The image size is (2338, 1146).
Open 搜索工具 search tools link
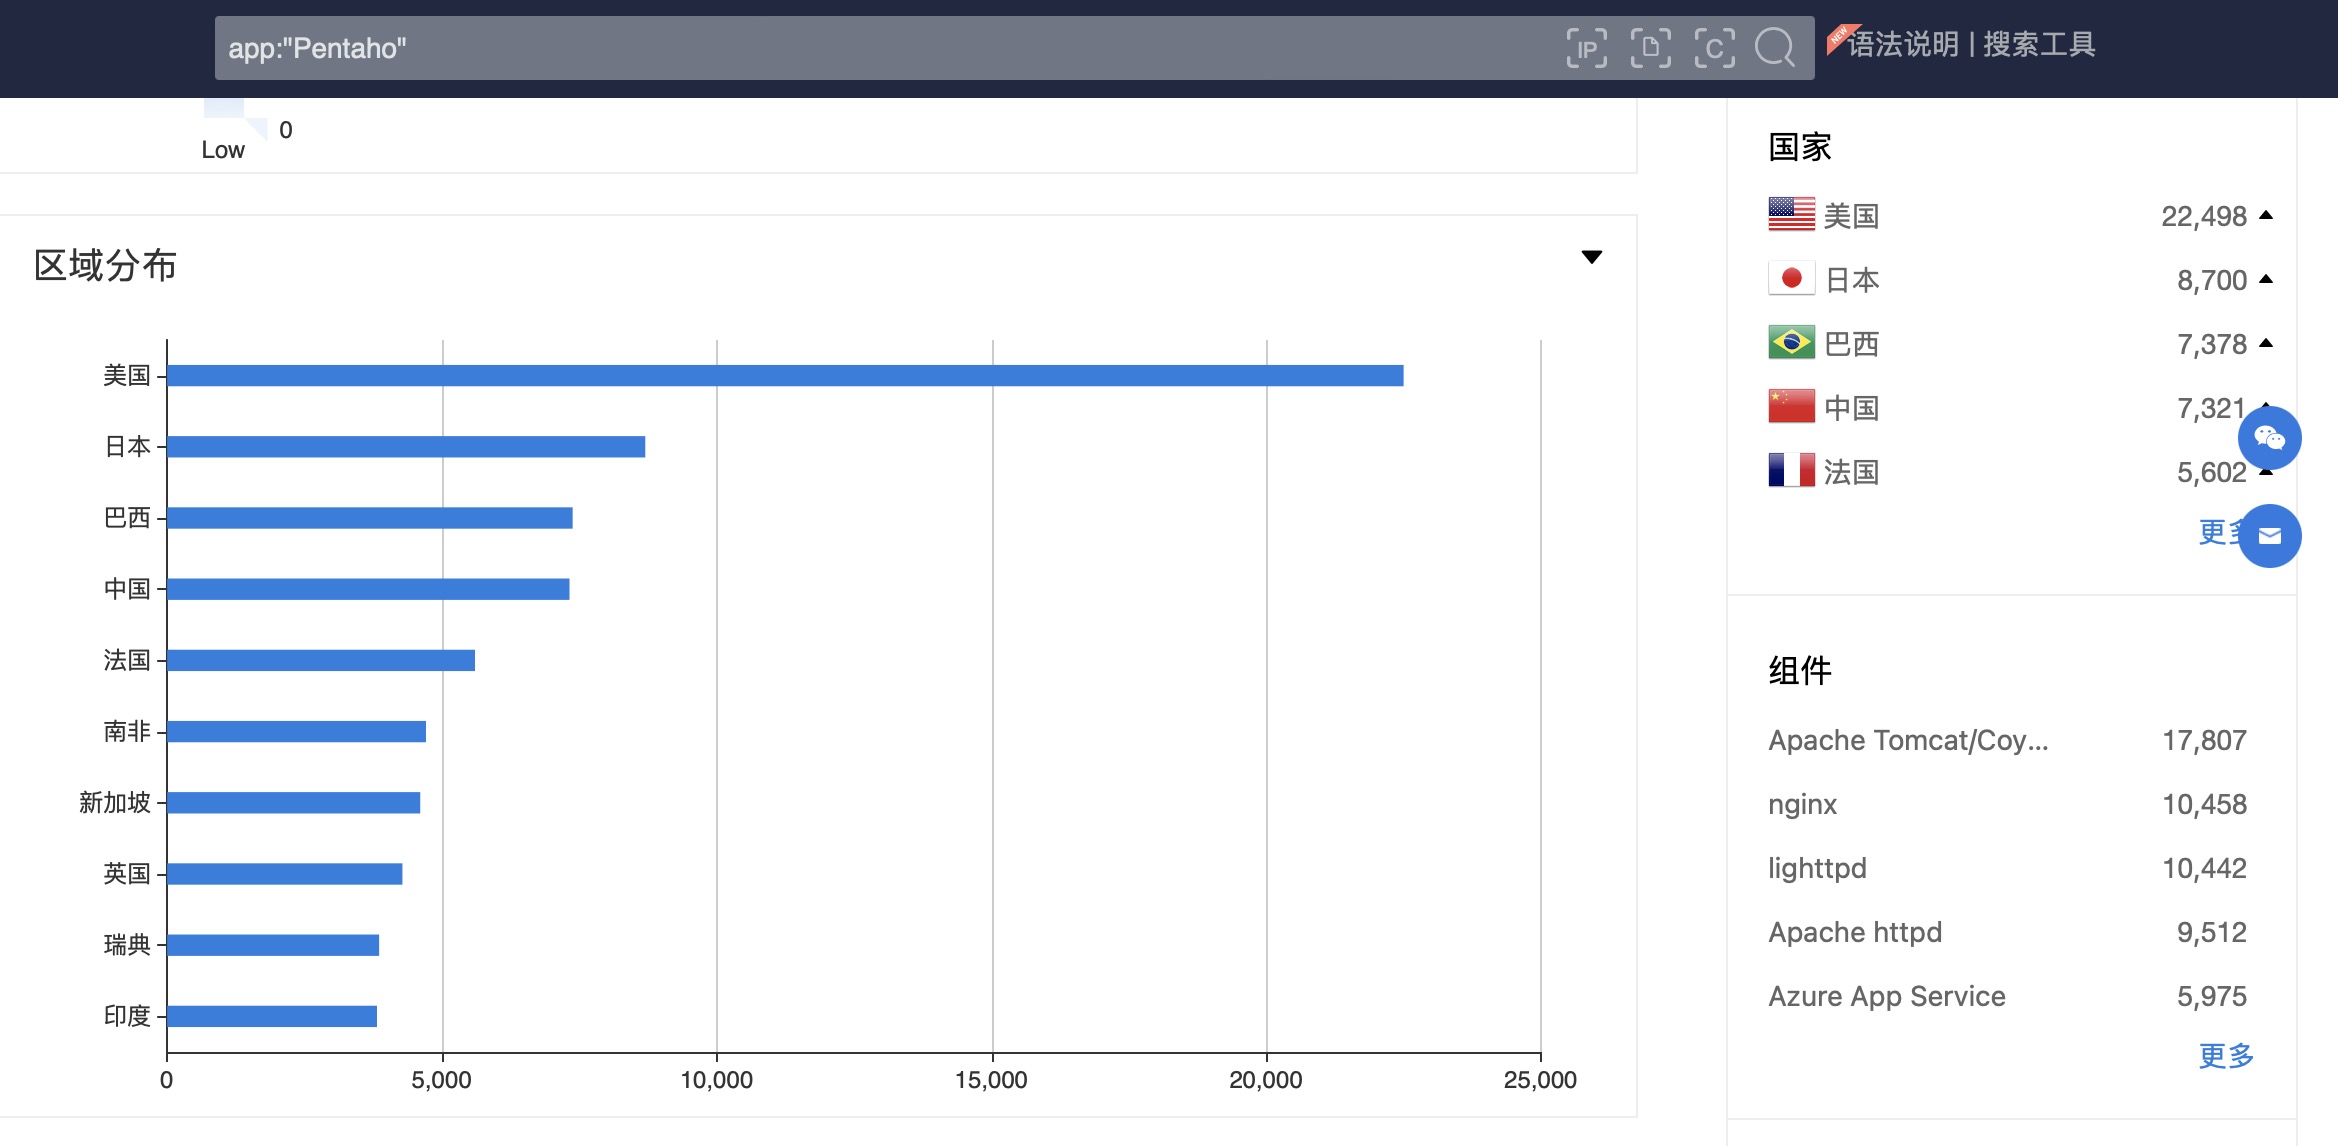[x=2039, y=45]
